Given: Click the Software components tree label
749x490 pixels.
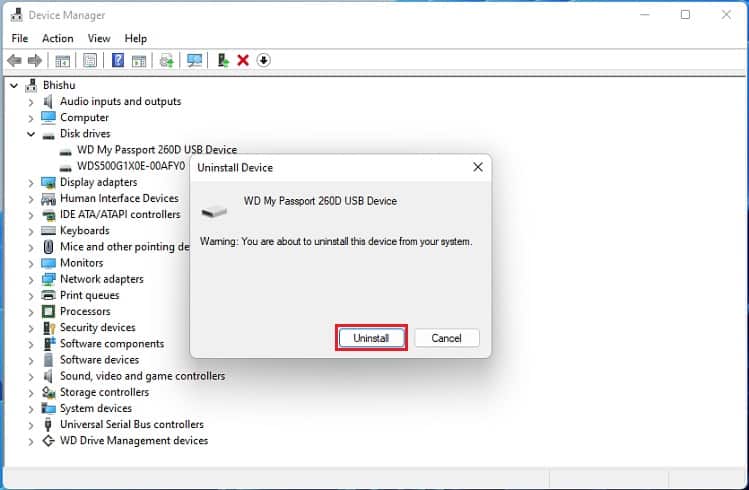Looking at the screenshot, I should click(112, 343).
